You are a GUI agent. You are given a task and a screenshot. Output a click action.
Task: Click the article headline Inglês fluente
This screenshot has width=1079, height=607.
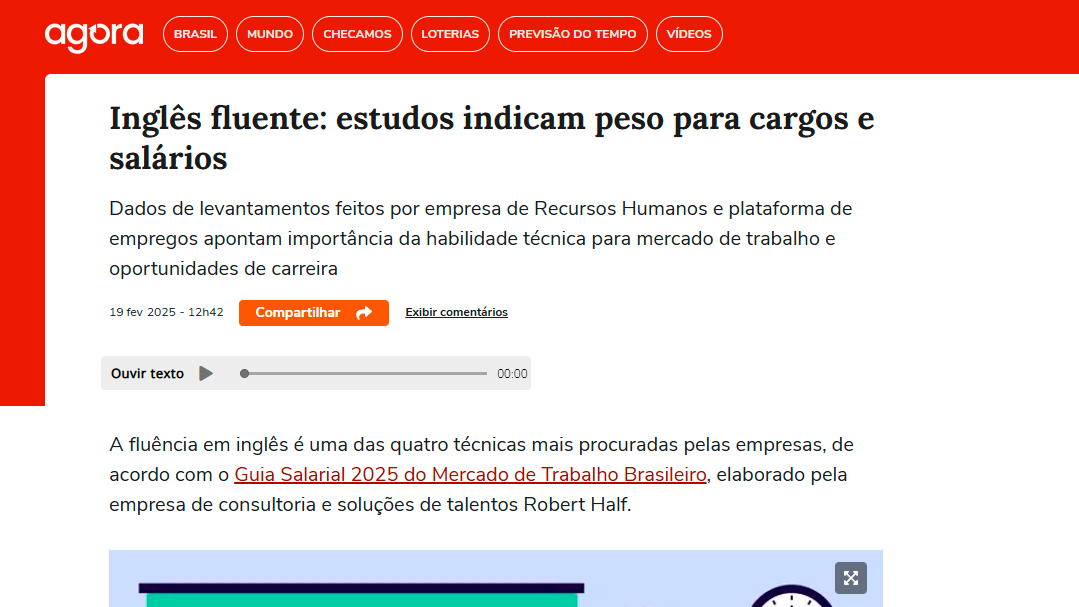pos(491,138)
